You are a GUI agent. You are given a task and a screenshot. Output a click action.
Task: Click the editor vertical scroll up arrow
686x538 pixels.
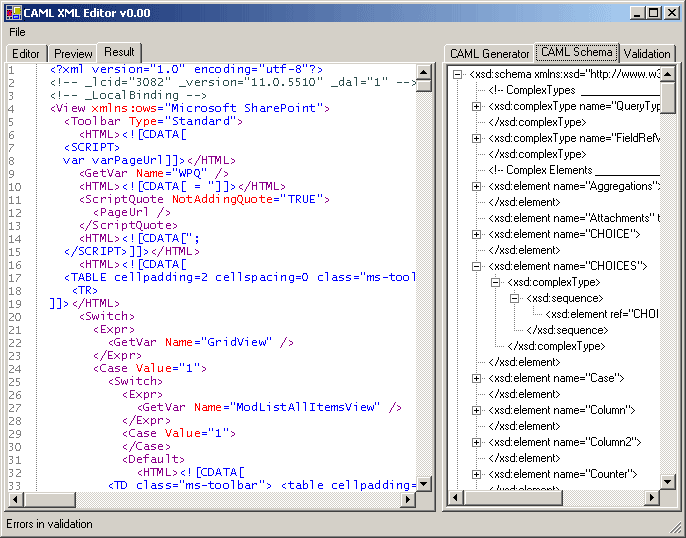pyautogui.click(x=424, y=72)
